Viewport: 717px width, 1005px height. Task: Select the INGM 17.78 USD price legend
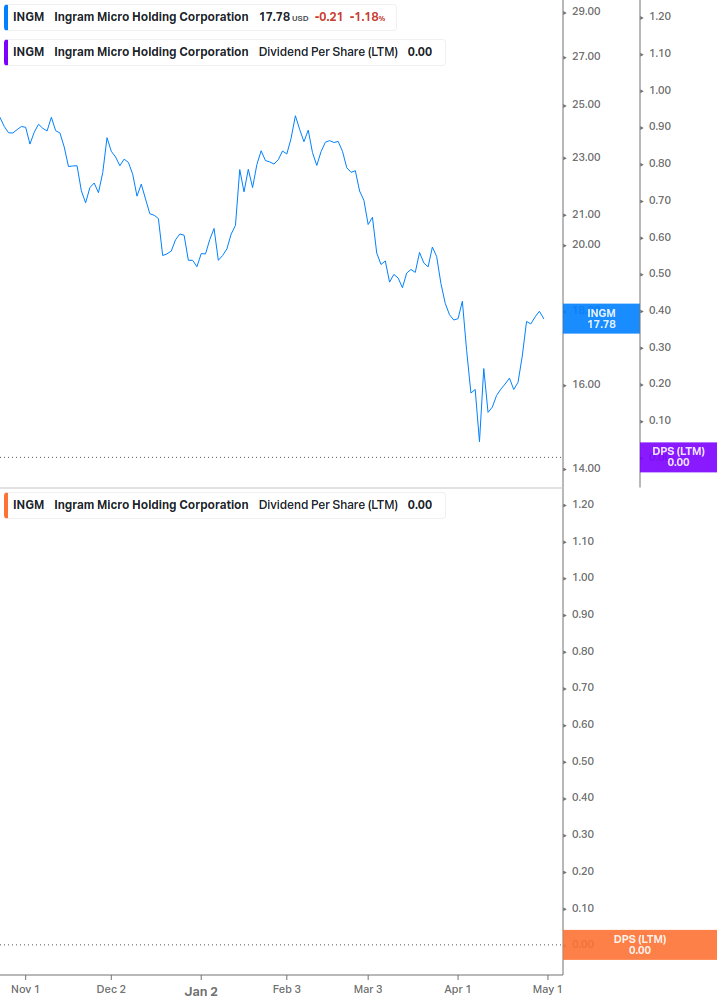200,17
